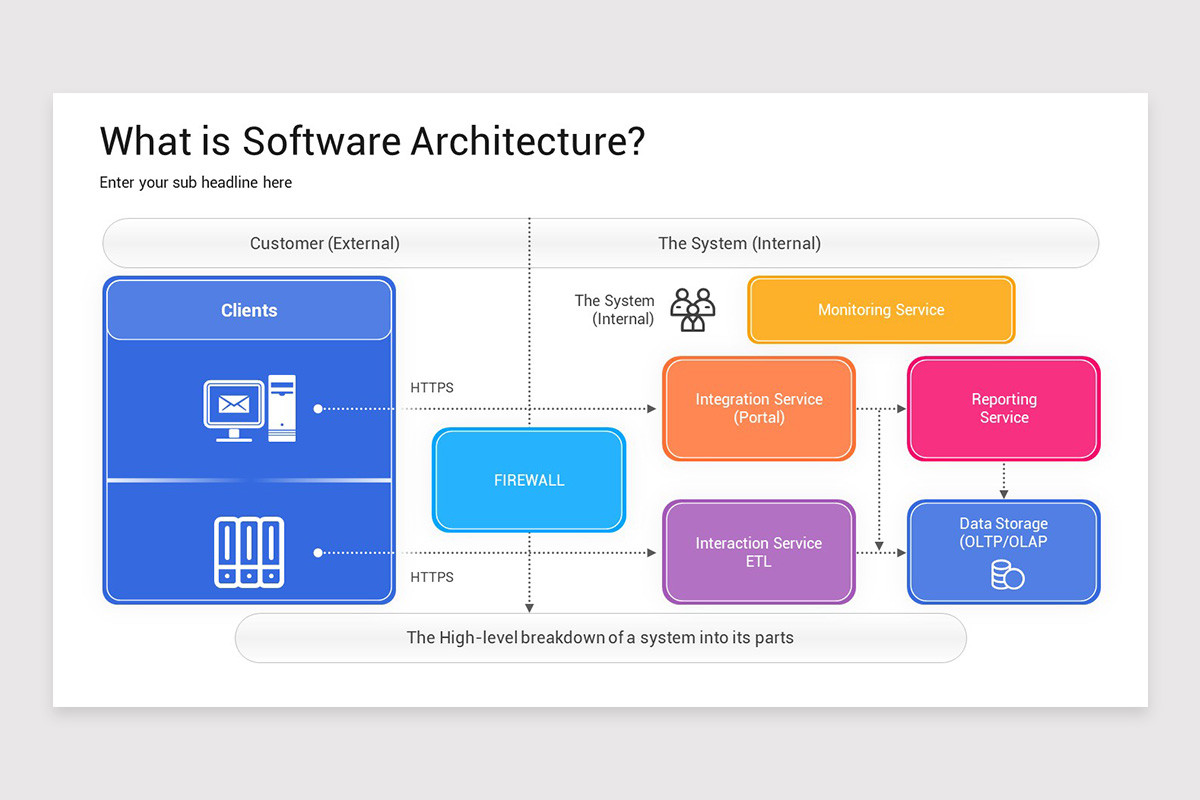This screenshot has width=1200, height=800.
Task: Select the Customer (External) header
Action: point(325,243)
